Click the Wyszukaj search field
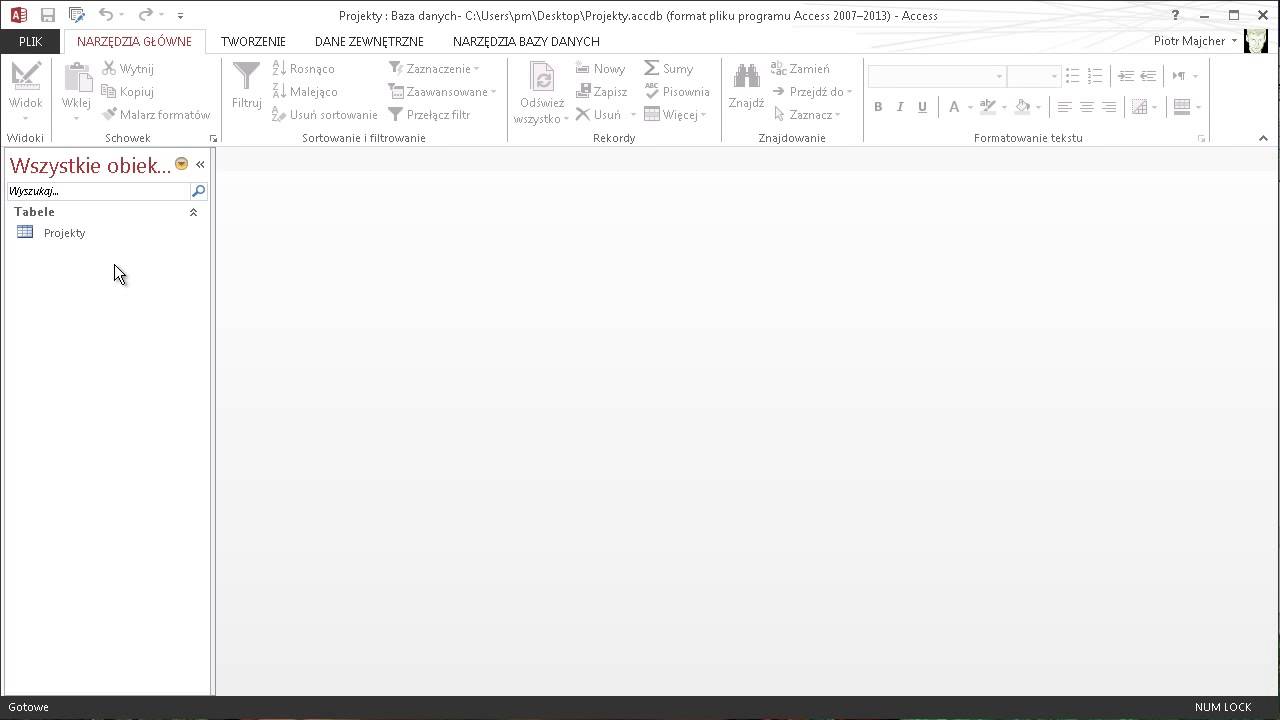 98,191
